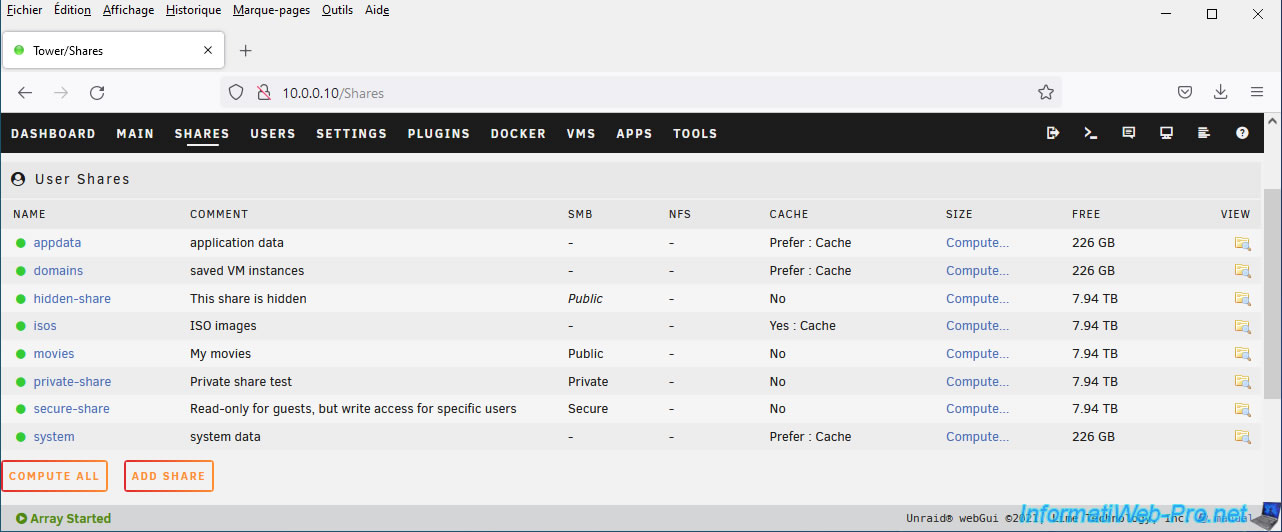Browse the appdata share via view icon
This screenshot has height=532, width=1282.
coord(1242,243)
